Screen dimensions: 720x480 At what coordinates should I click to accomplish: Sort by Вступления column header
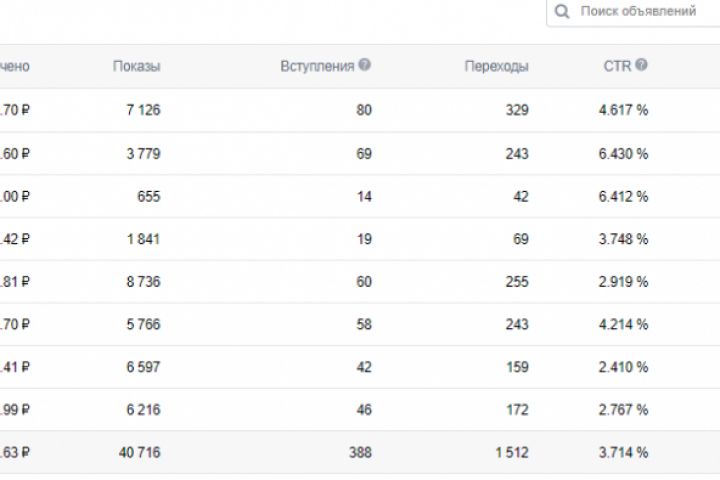(317, 66)
